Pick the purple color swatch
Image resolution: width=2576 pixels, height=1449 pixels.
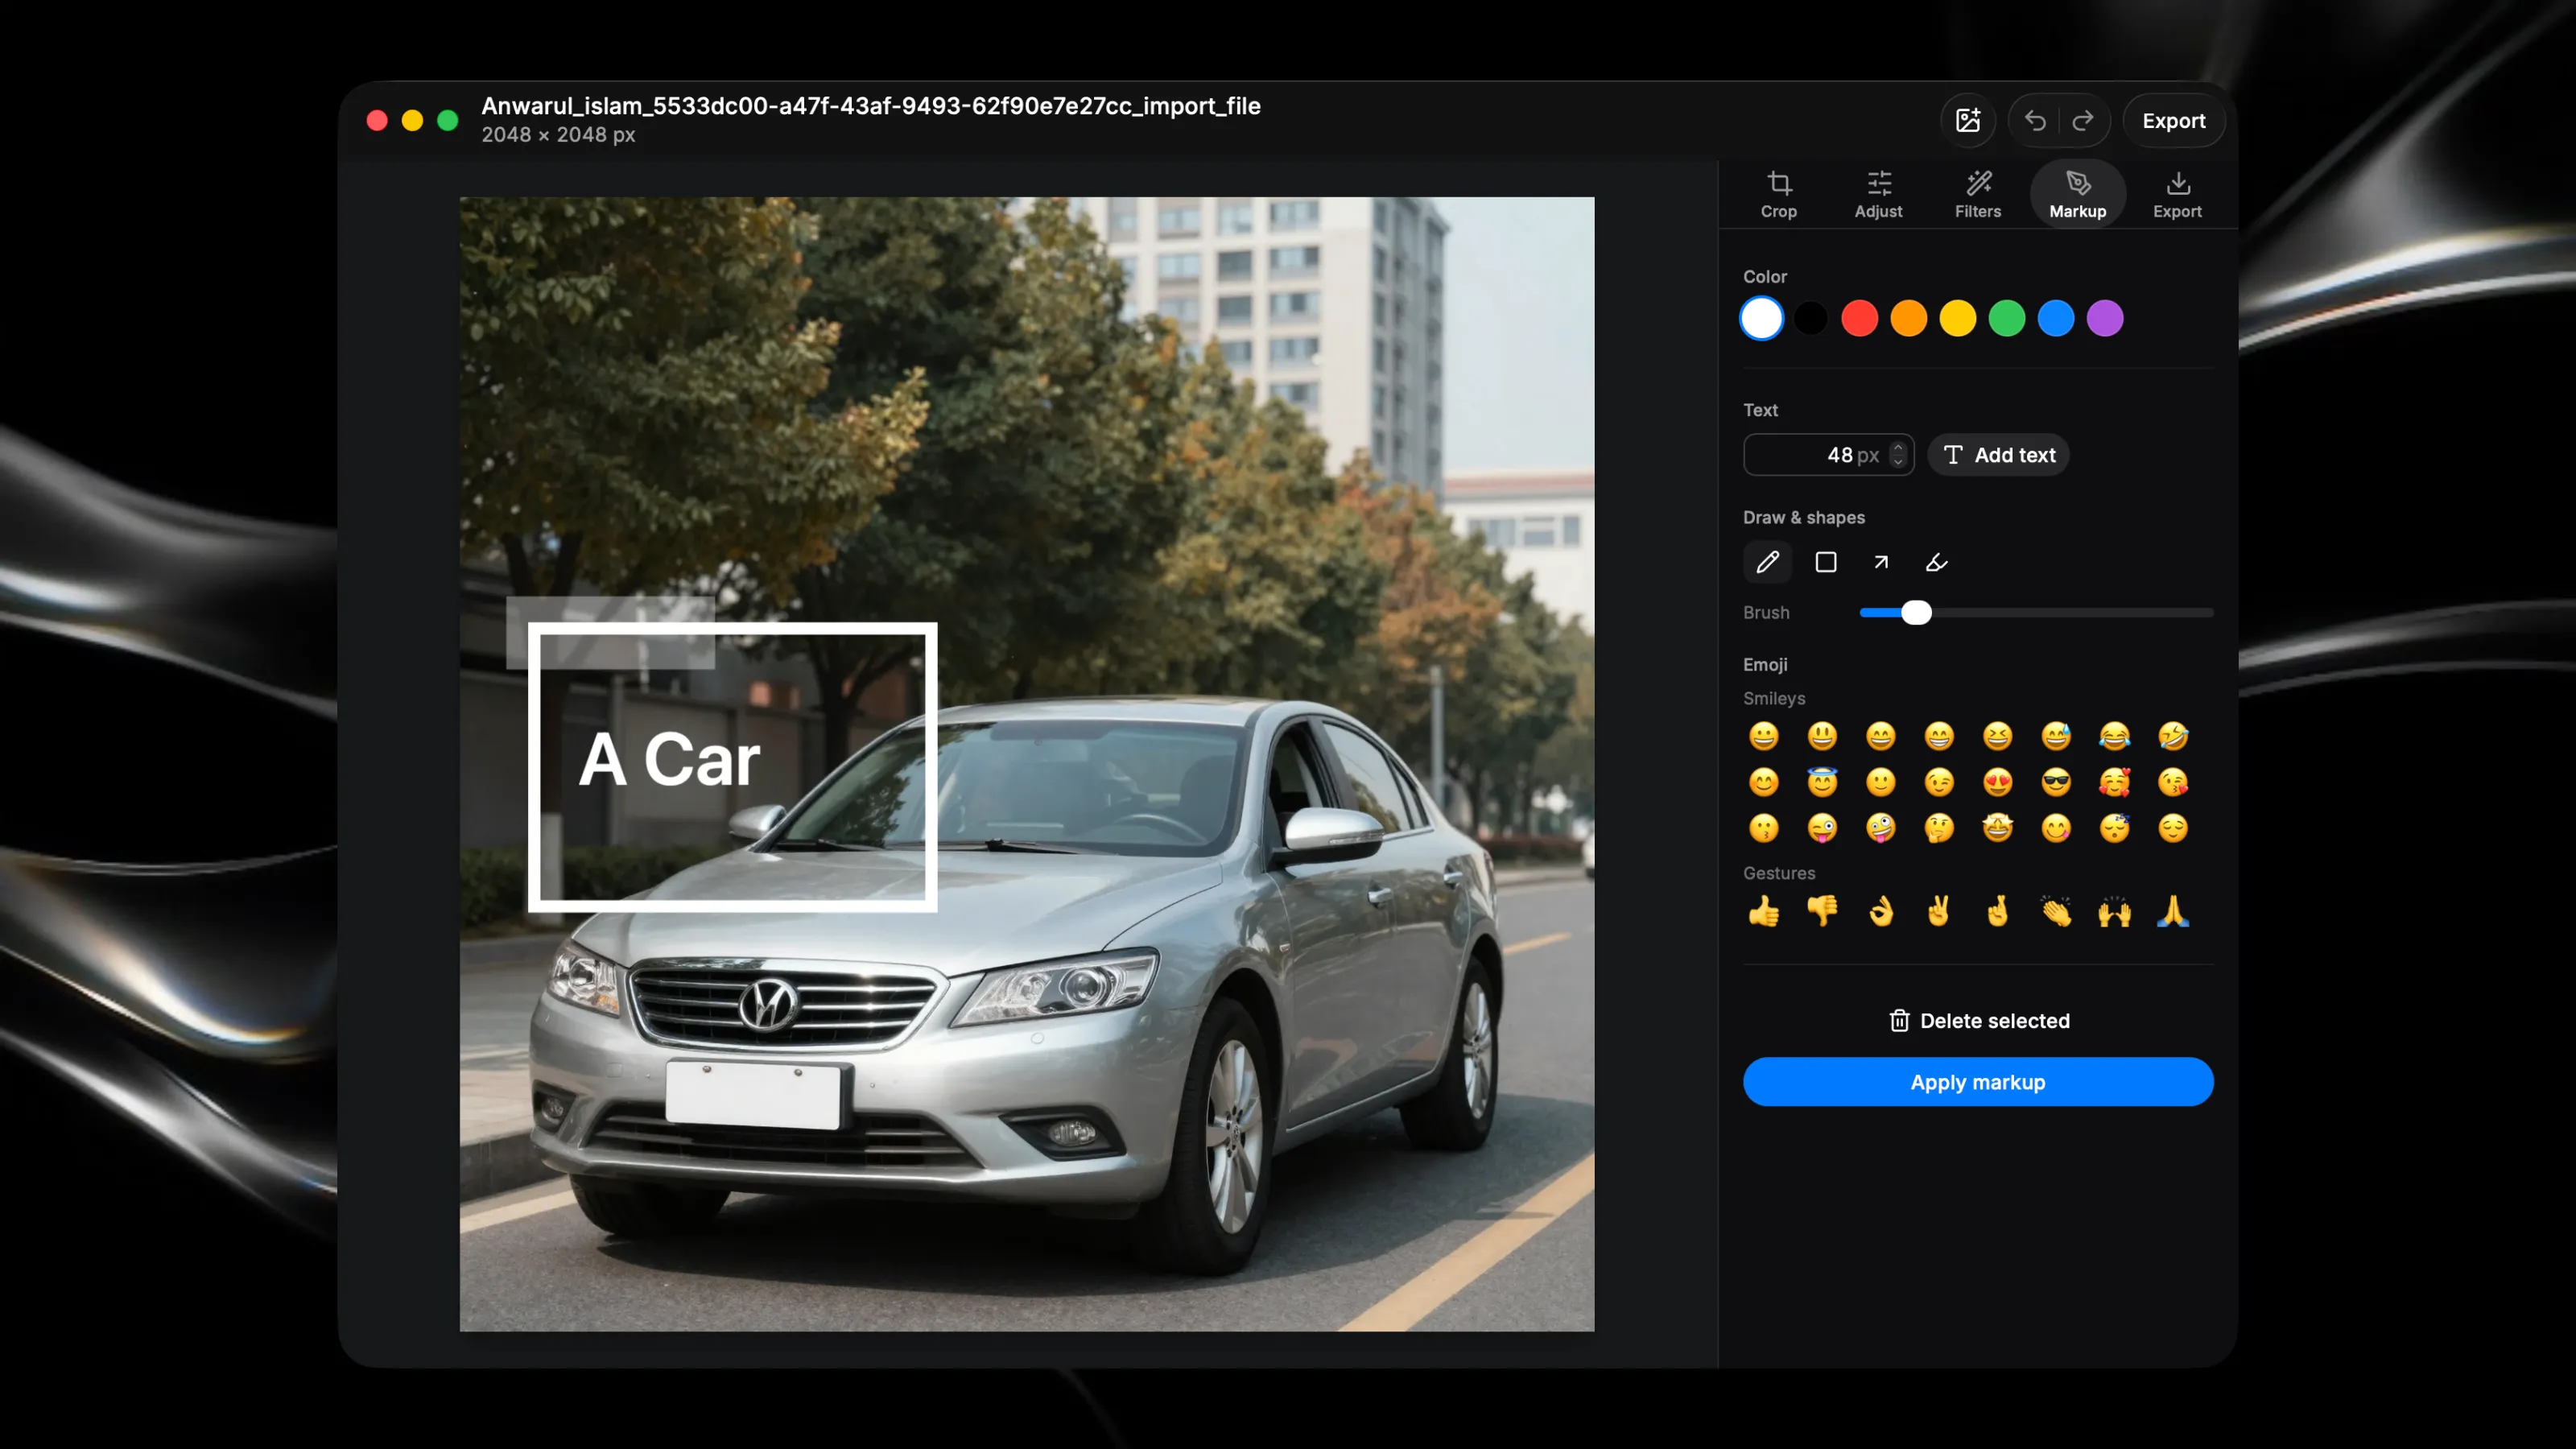2104,319
